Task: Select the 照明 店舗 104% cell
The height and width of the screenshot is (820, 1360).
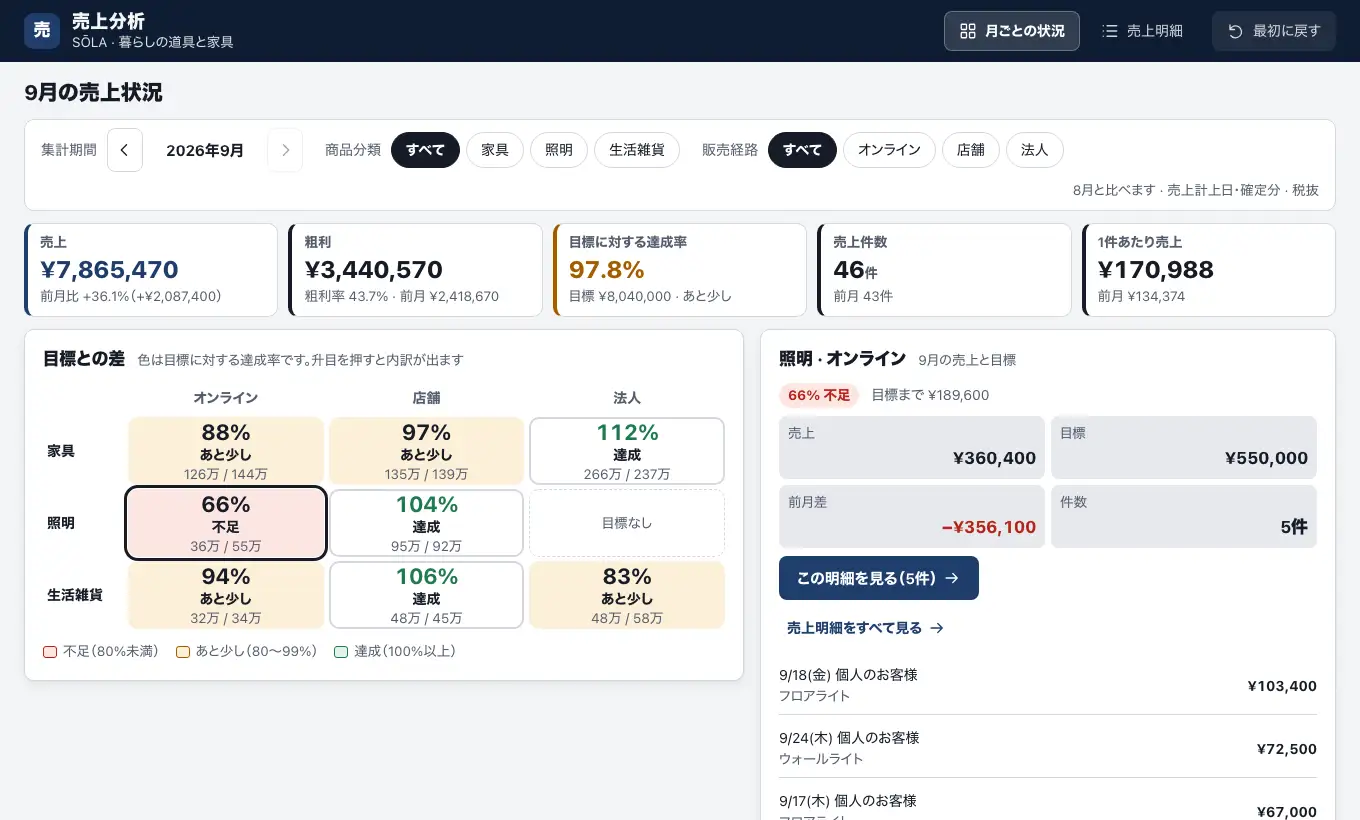Action: click(426, 523)
